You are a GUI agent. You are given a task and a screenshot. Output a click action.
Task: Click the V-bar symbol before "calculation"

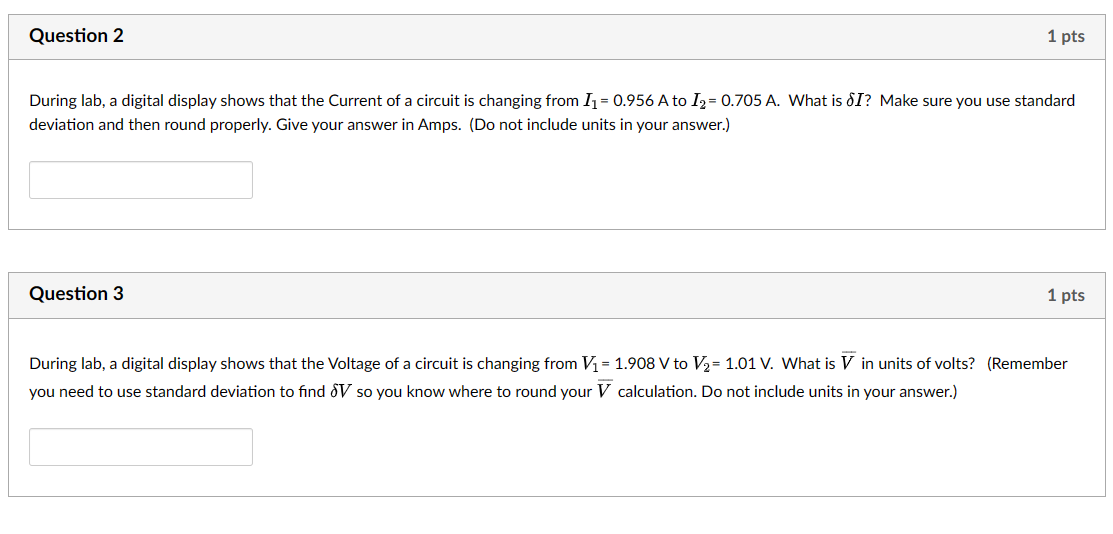(x=604, y=390)
